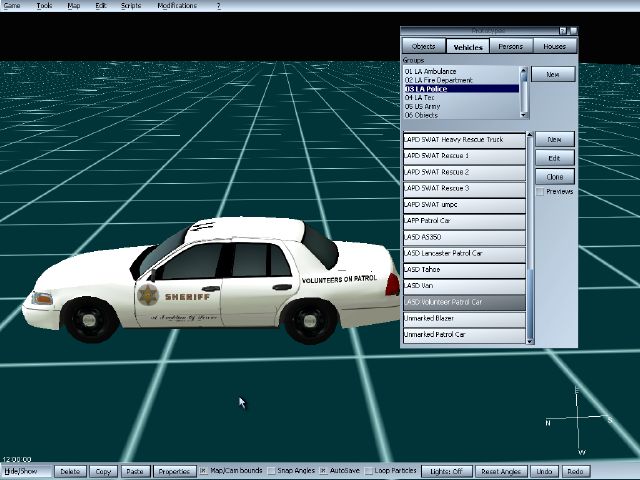Viewport: 640px width, 480px height.
Task: Click the Prototypes panel help icon
Action: (x=563, y=31)
